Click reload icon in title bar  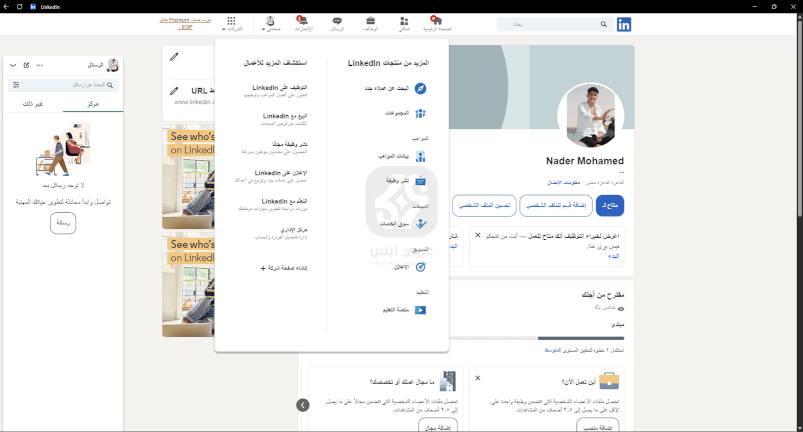(x=19, y=7)
